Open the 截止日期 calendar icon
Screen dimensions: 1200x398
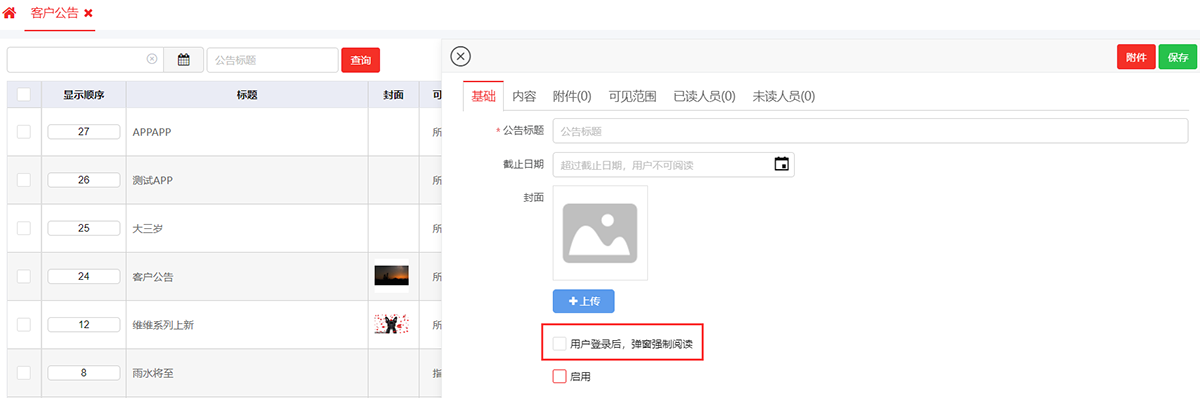pyautogui.click(x=782, y=164)
